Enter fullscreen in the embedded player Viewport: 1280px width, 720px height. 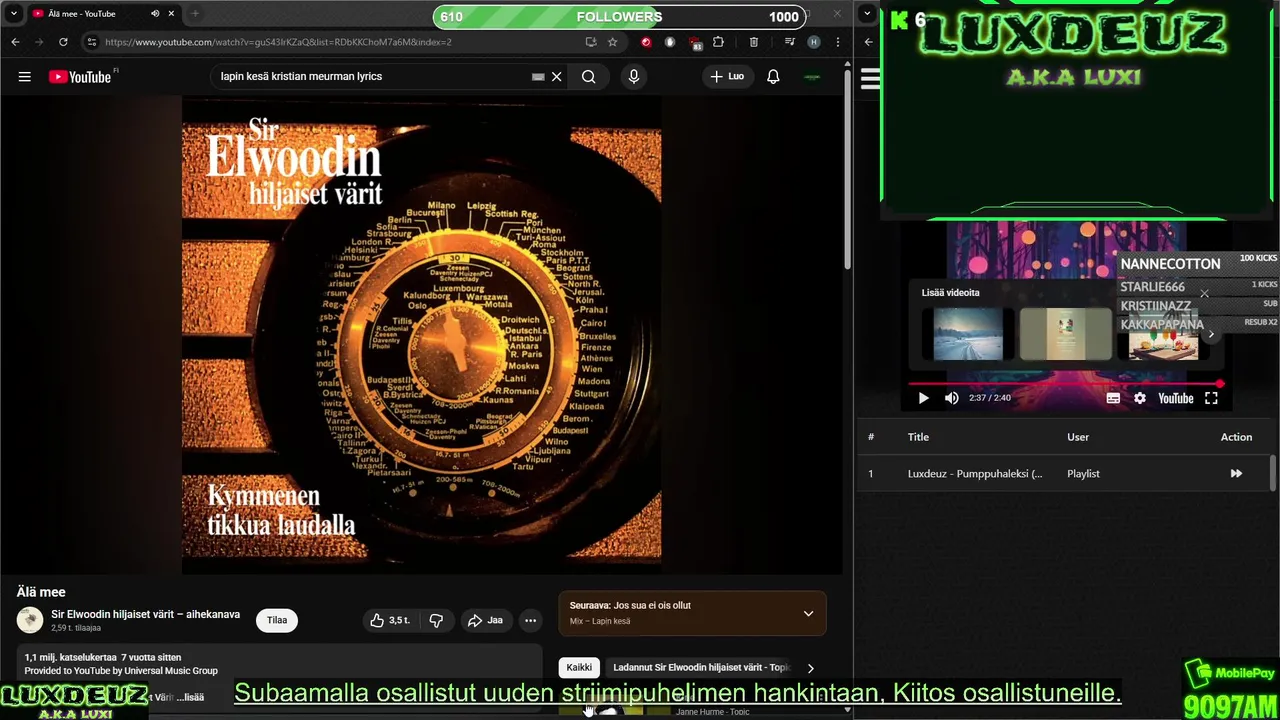pyautogui.click(x=1211, y=398)
